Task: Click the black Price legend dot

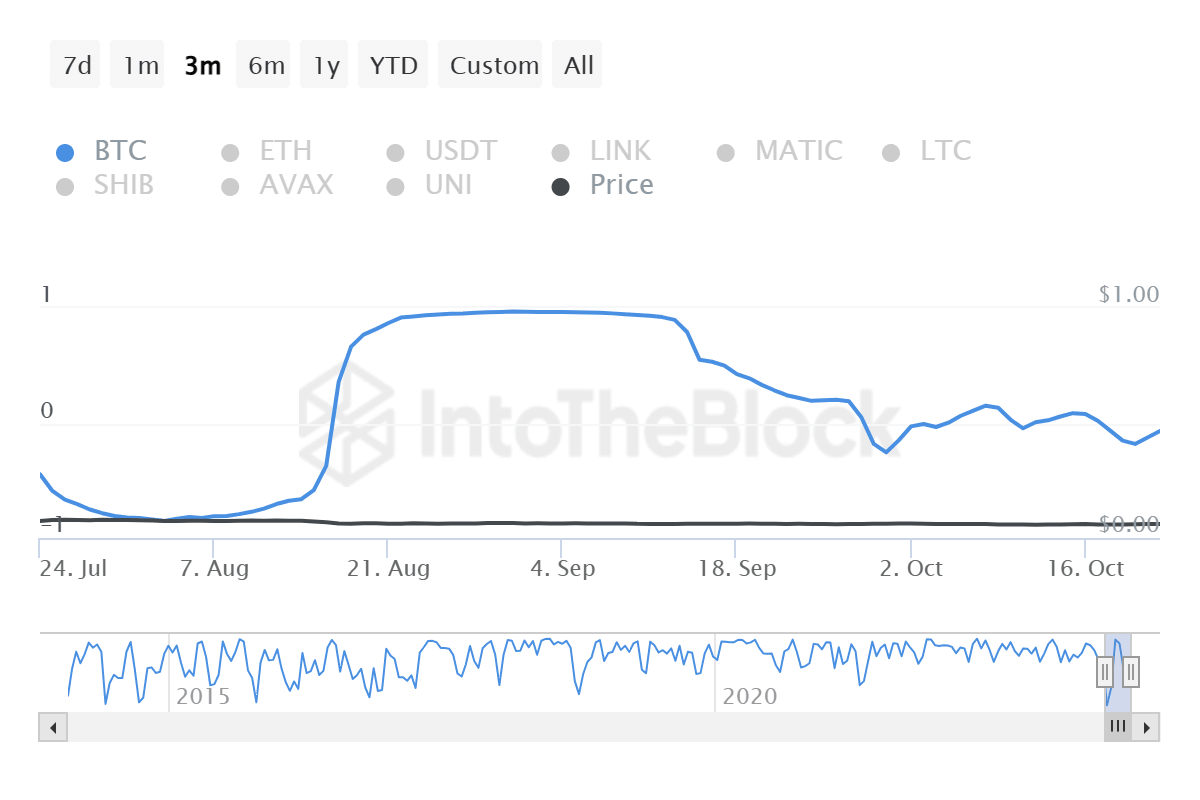Action: point(561,186)
